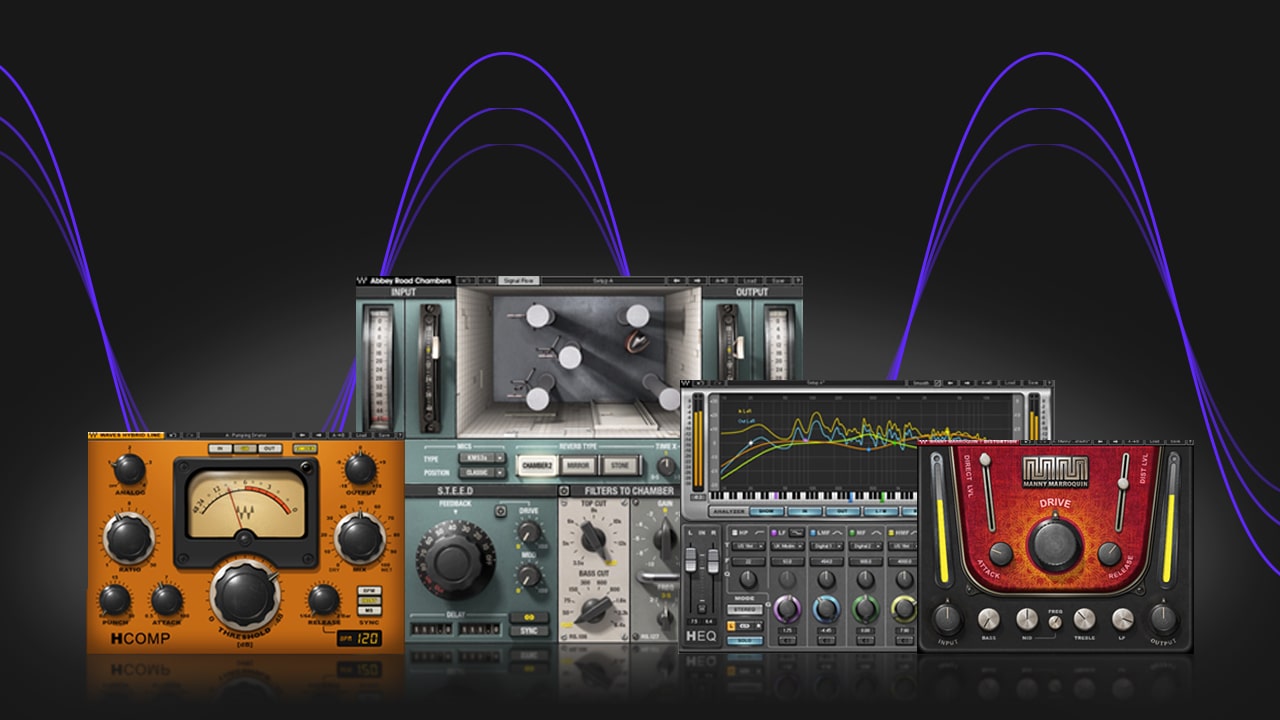Click the Attack knob in H-Comp
1280x720 pixels.
pos(167,600)
